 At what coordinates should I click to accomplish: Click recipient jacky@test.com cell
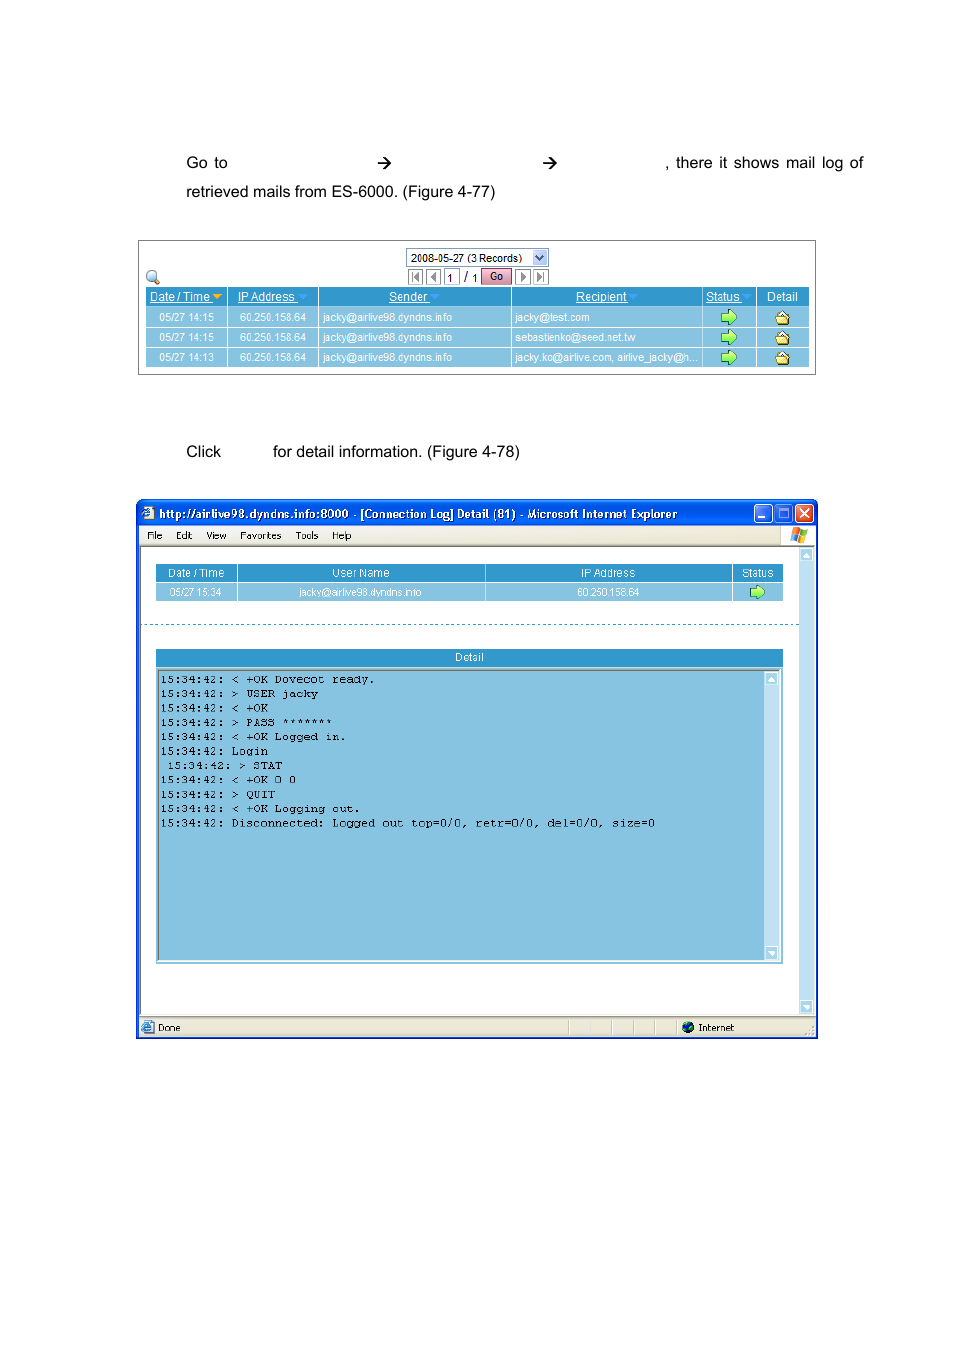[x=607, y=317]
